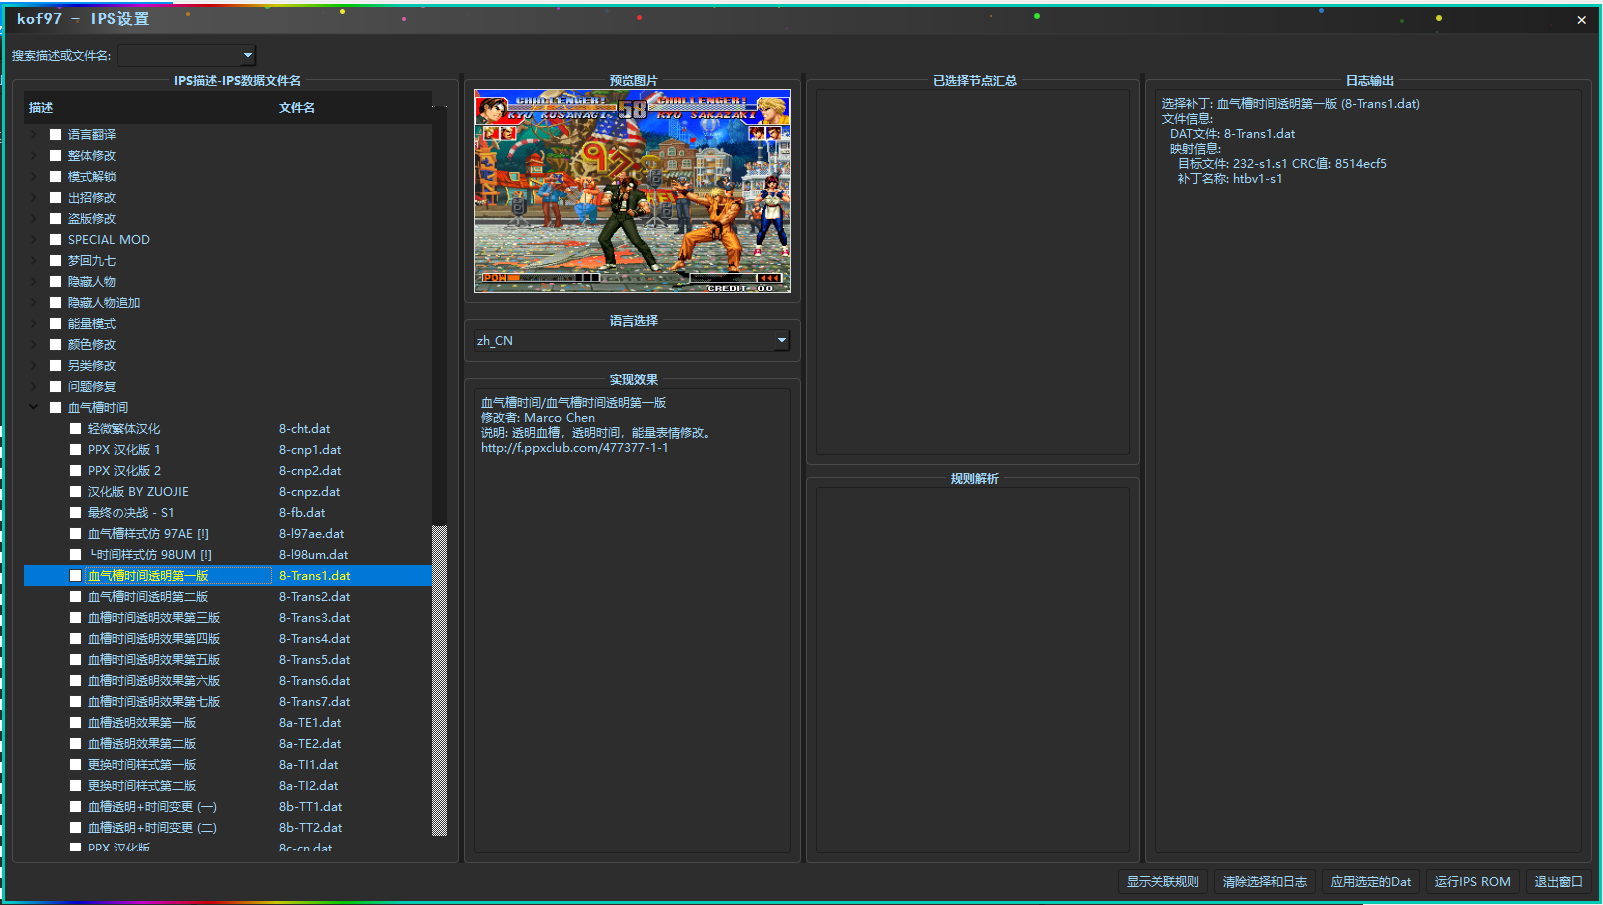Viewport: 1603px width, 905px height.
Task: Click the DAT文件: 8-Trans1.dat log line
Action: pos(1232,133)
